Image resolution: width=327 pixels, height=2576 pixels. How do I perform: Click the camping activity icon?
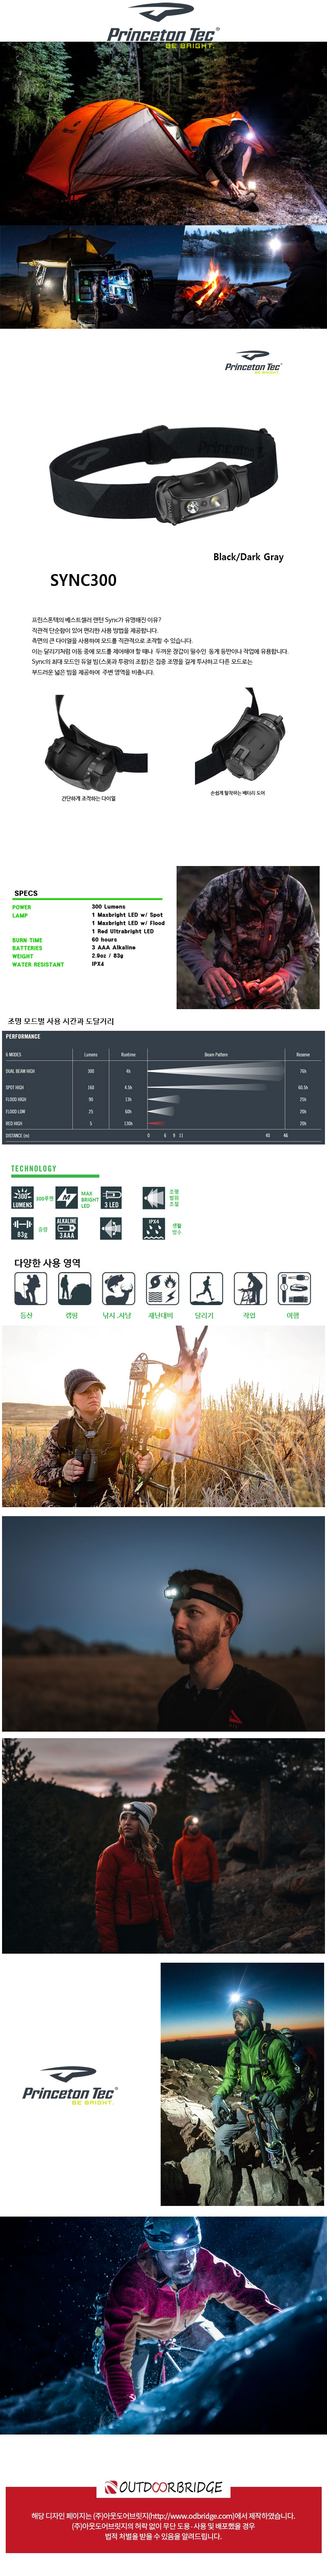(x=74, y=1288)
